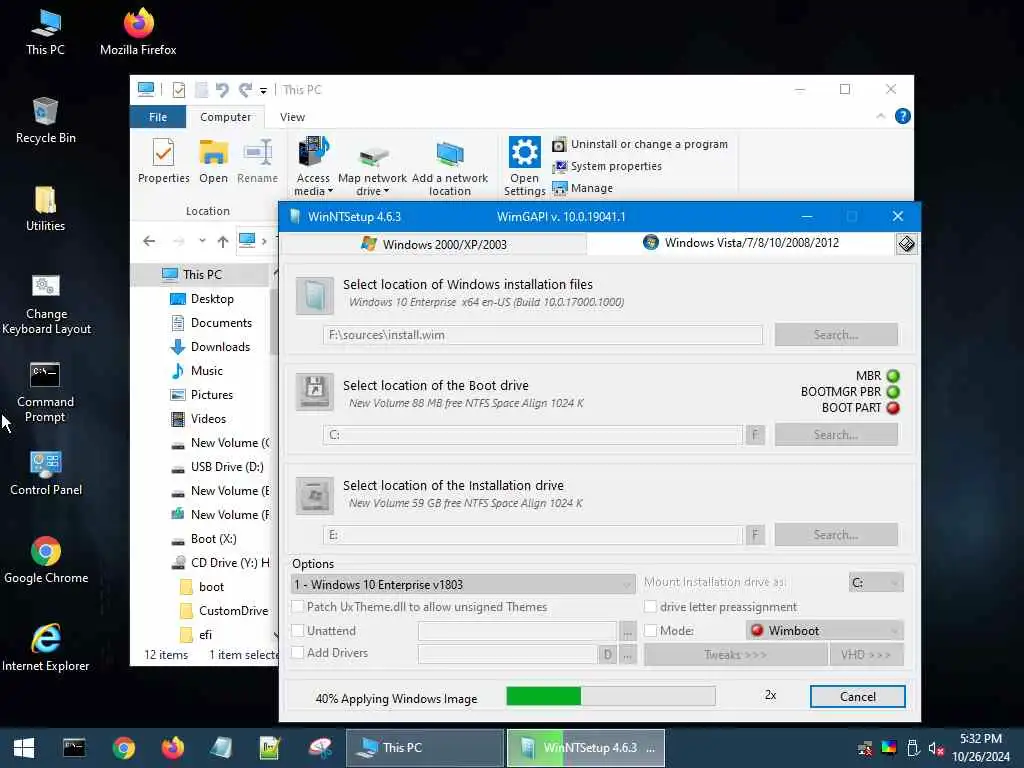This screenshot has width=1024, height=768.
Task: Switch to View ribbon tab
Action: [x=292, y=117]
